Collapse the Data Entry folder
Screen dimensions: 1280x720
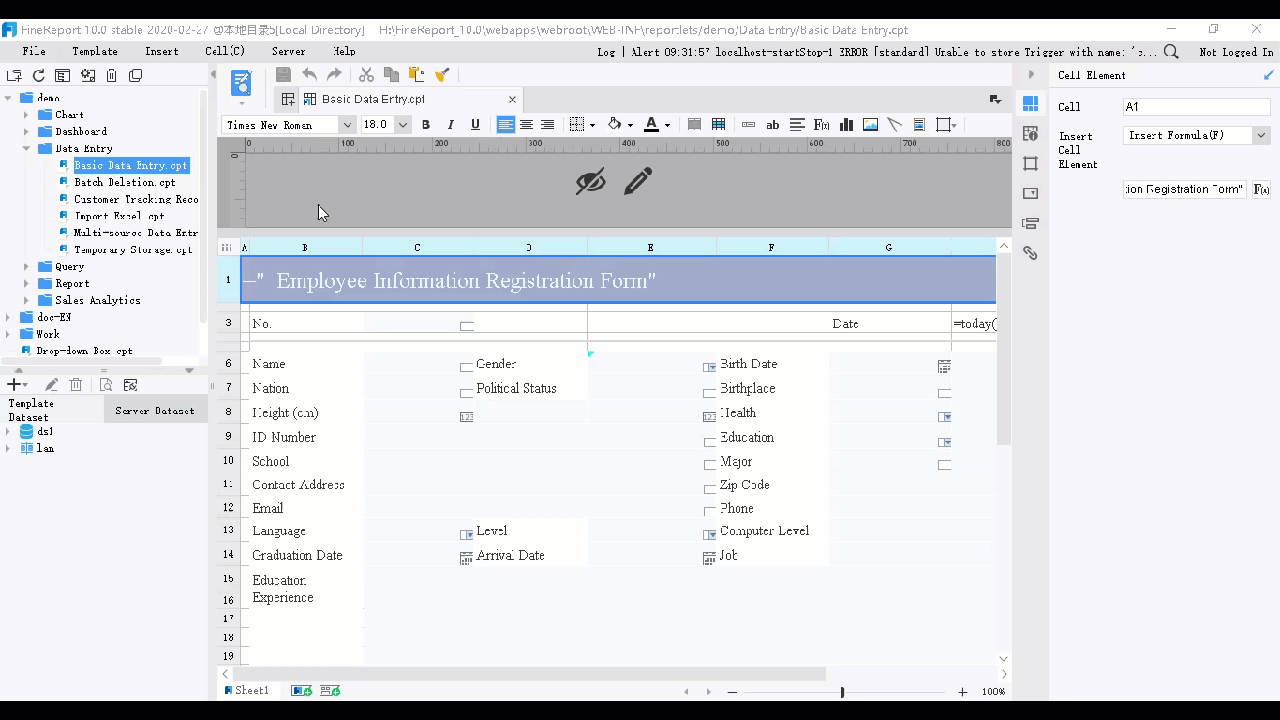point(27,148)
